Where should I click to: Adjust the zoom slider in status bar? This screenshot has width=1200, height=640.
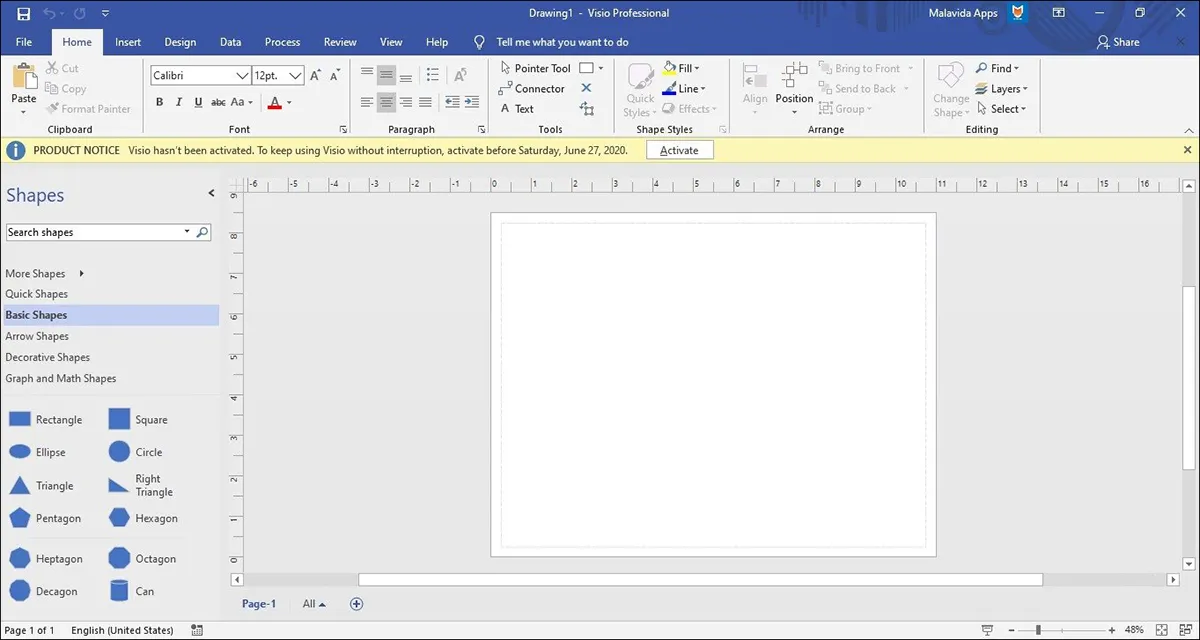click(x=1038, y=630)
